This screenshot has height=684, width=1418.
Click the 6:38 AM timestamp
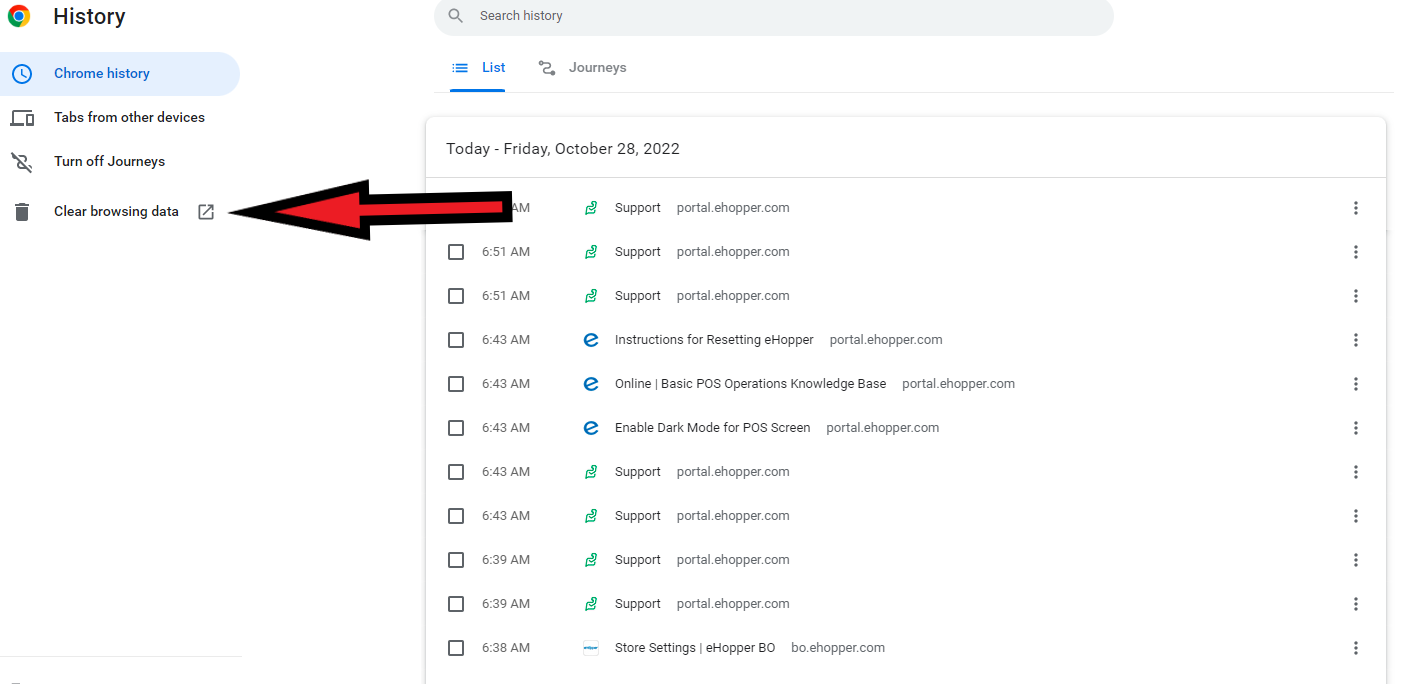pos(506,648)
